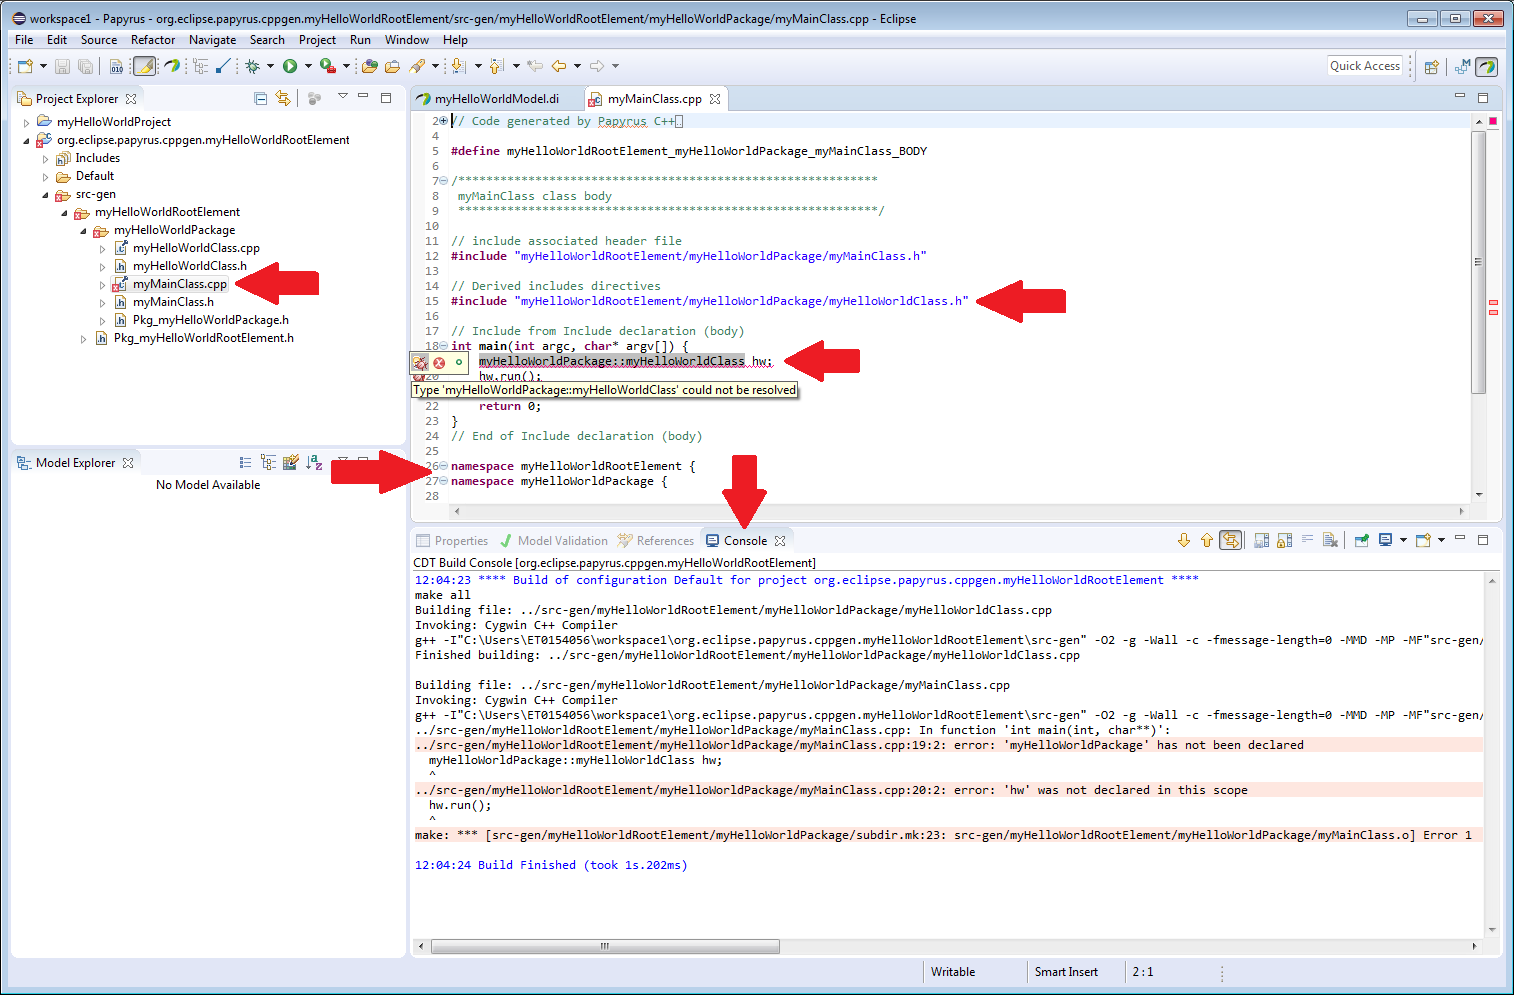1514x995 pixels.
Task: Toggle Wrap Lines-on-error sync button in Console
Action: pyautogui.click(x=1231, y=540)
